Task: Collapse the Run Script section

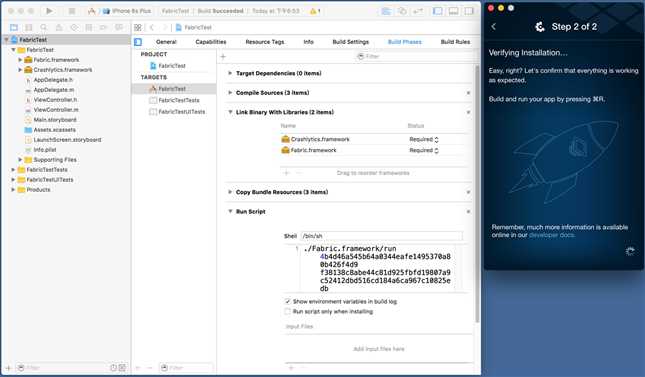Action: tap(230, 212)
